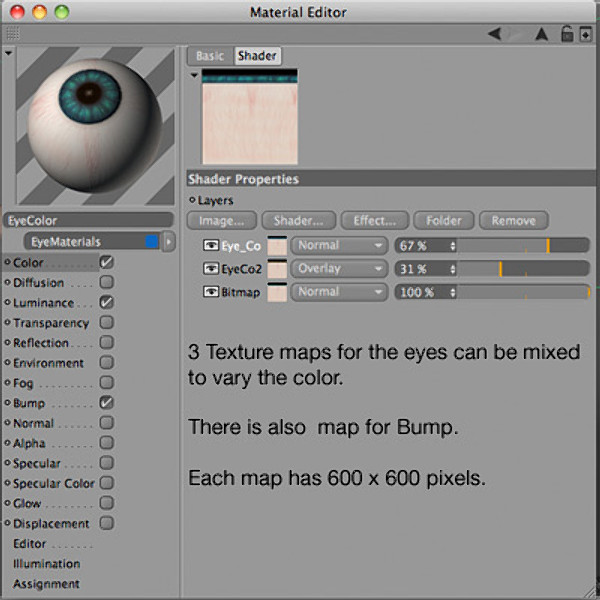This screenshot has width=600, height=600.
Task: Open the material preview options triangle
Action: [8, 53]
